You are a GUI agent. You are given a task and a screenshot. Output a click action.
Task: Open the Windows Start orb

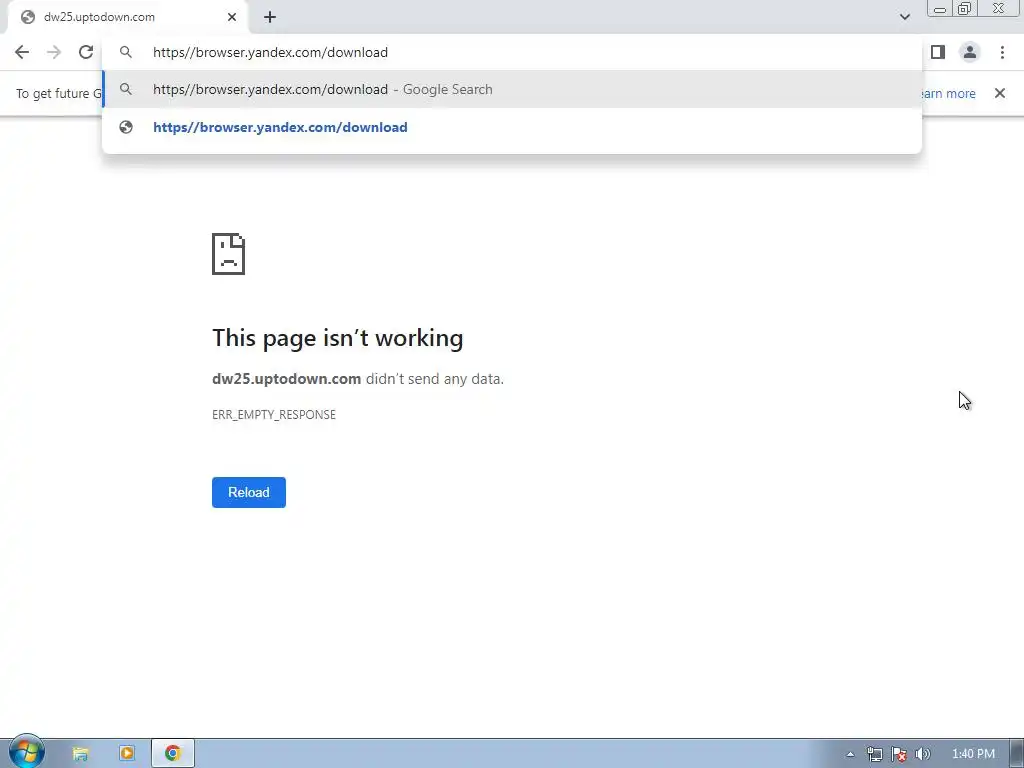(x=26, y=753)
